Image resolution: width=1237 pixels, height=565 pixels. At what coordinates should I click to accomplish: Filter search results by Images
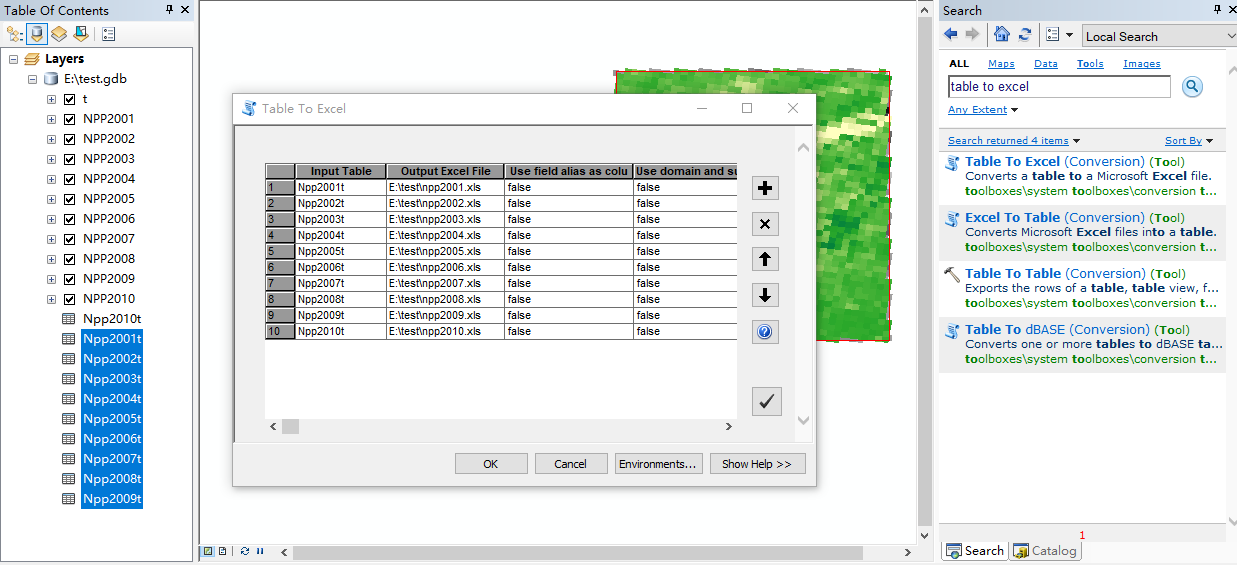tap(1142, 64)
